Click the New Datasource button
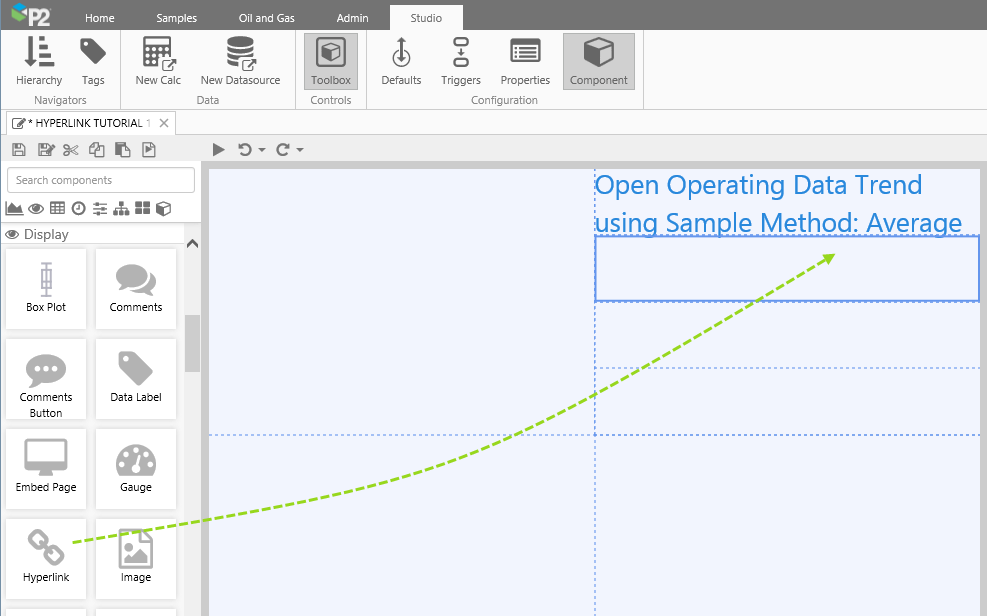Image resolution: width=987 pixels, height=616 pixels. point(240,62)
